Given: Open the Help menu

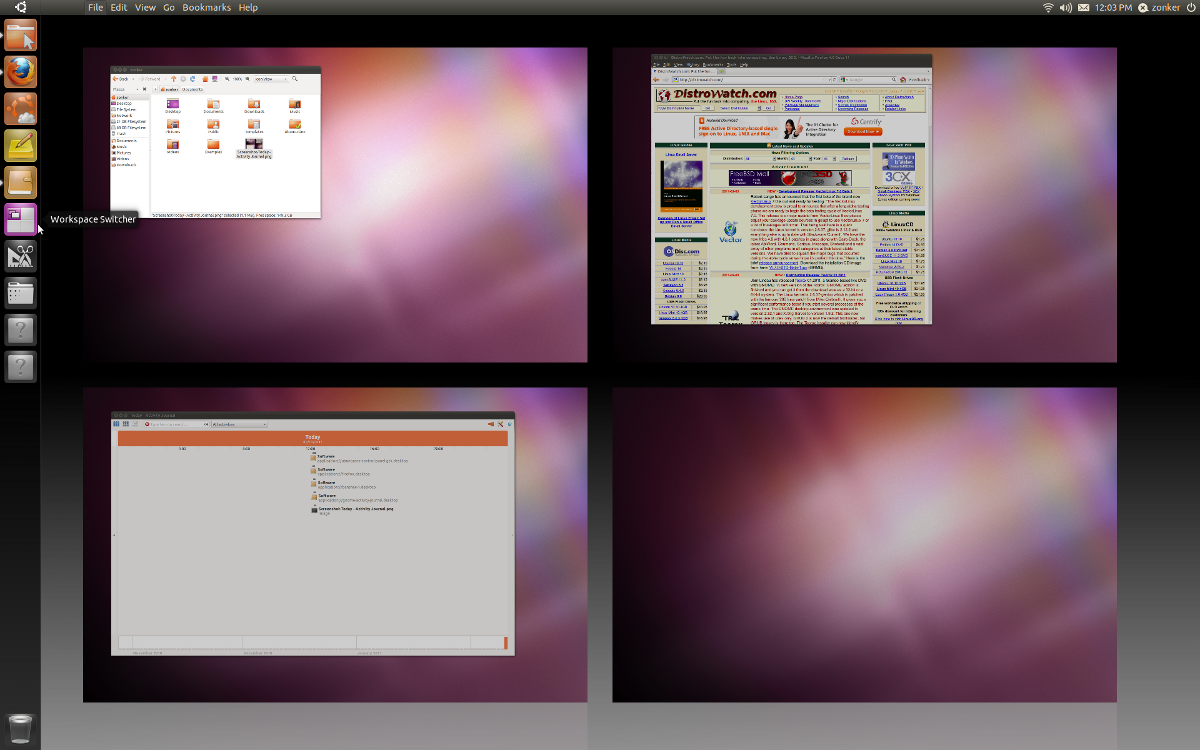Looking at the screenshot, I should pos(248,7).
